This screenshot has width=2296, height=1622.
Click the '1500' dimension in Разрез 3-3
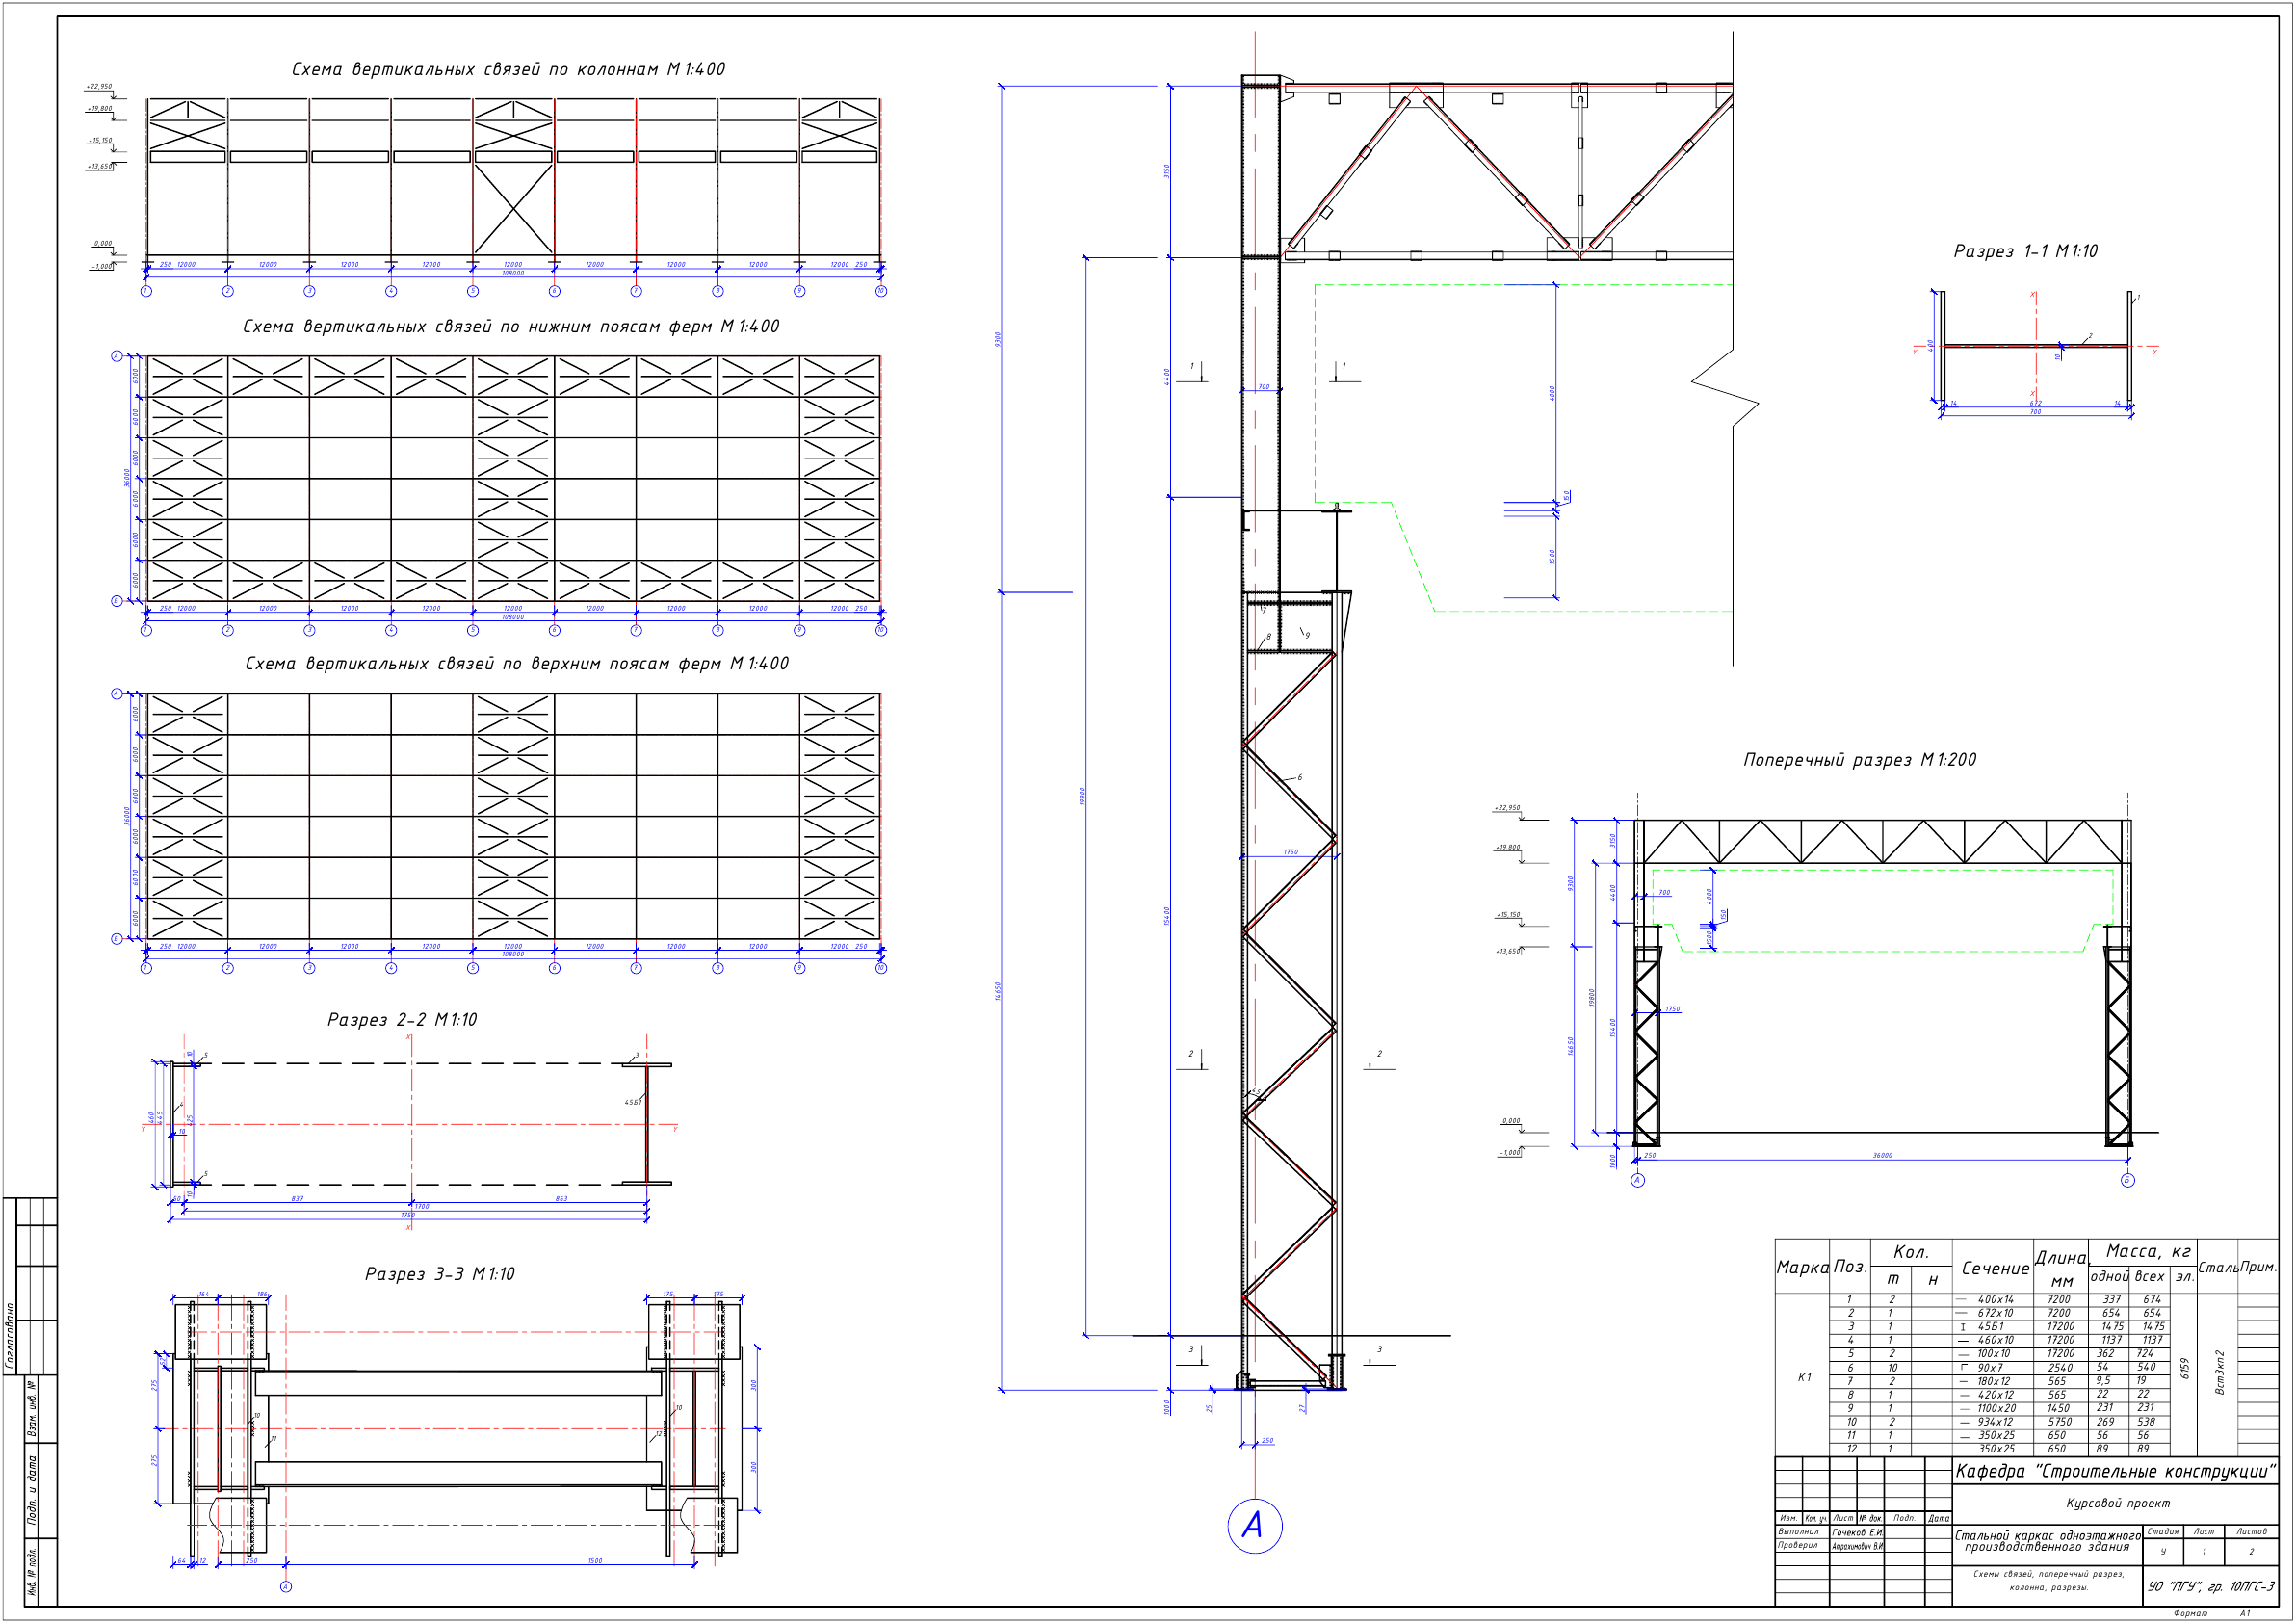pyautogui.click(x=595, y=1561)
